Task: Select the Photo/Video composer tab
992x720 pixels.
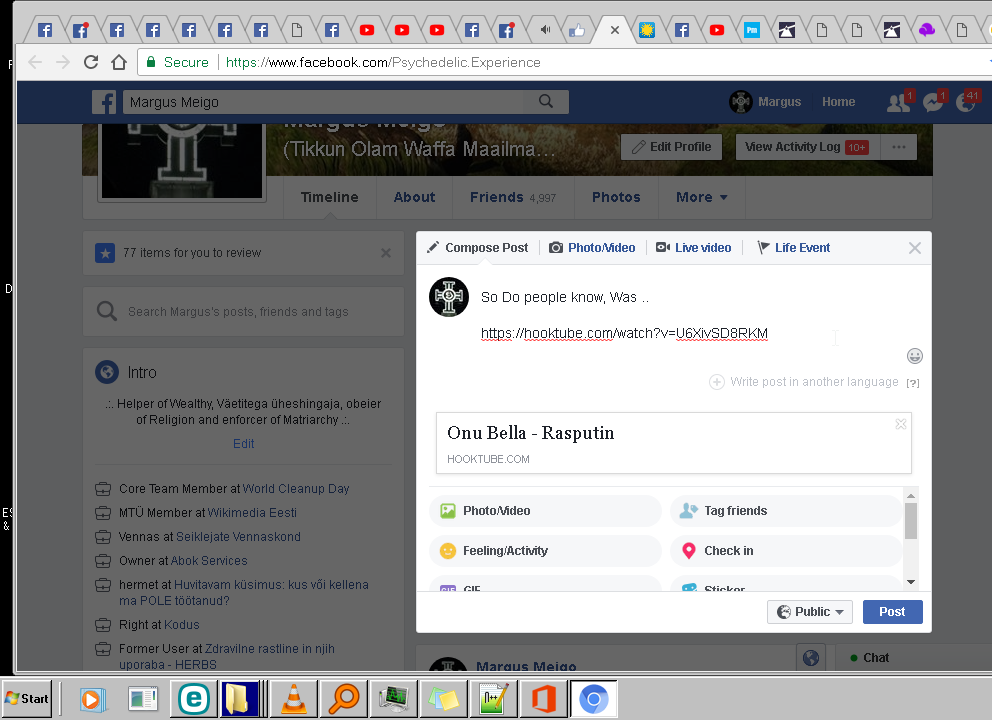Action: pos(592,248)
